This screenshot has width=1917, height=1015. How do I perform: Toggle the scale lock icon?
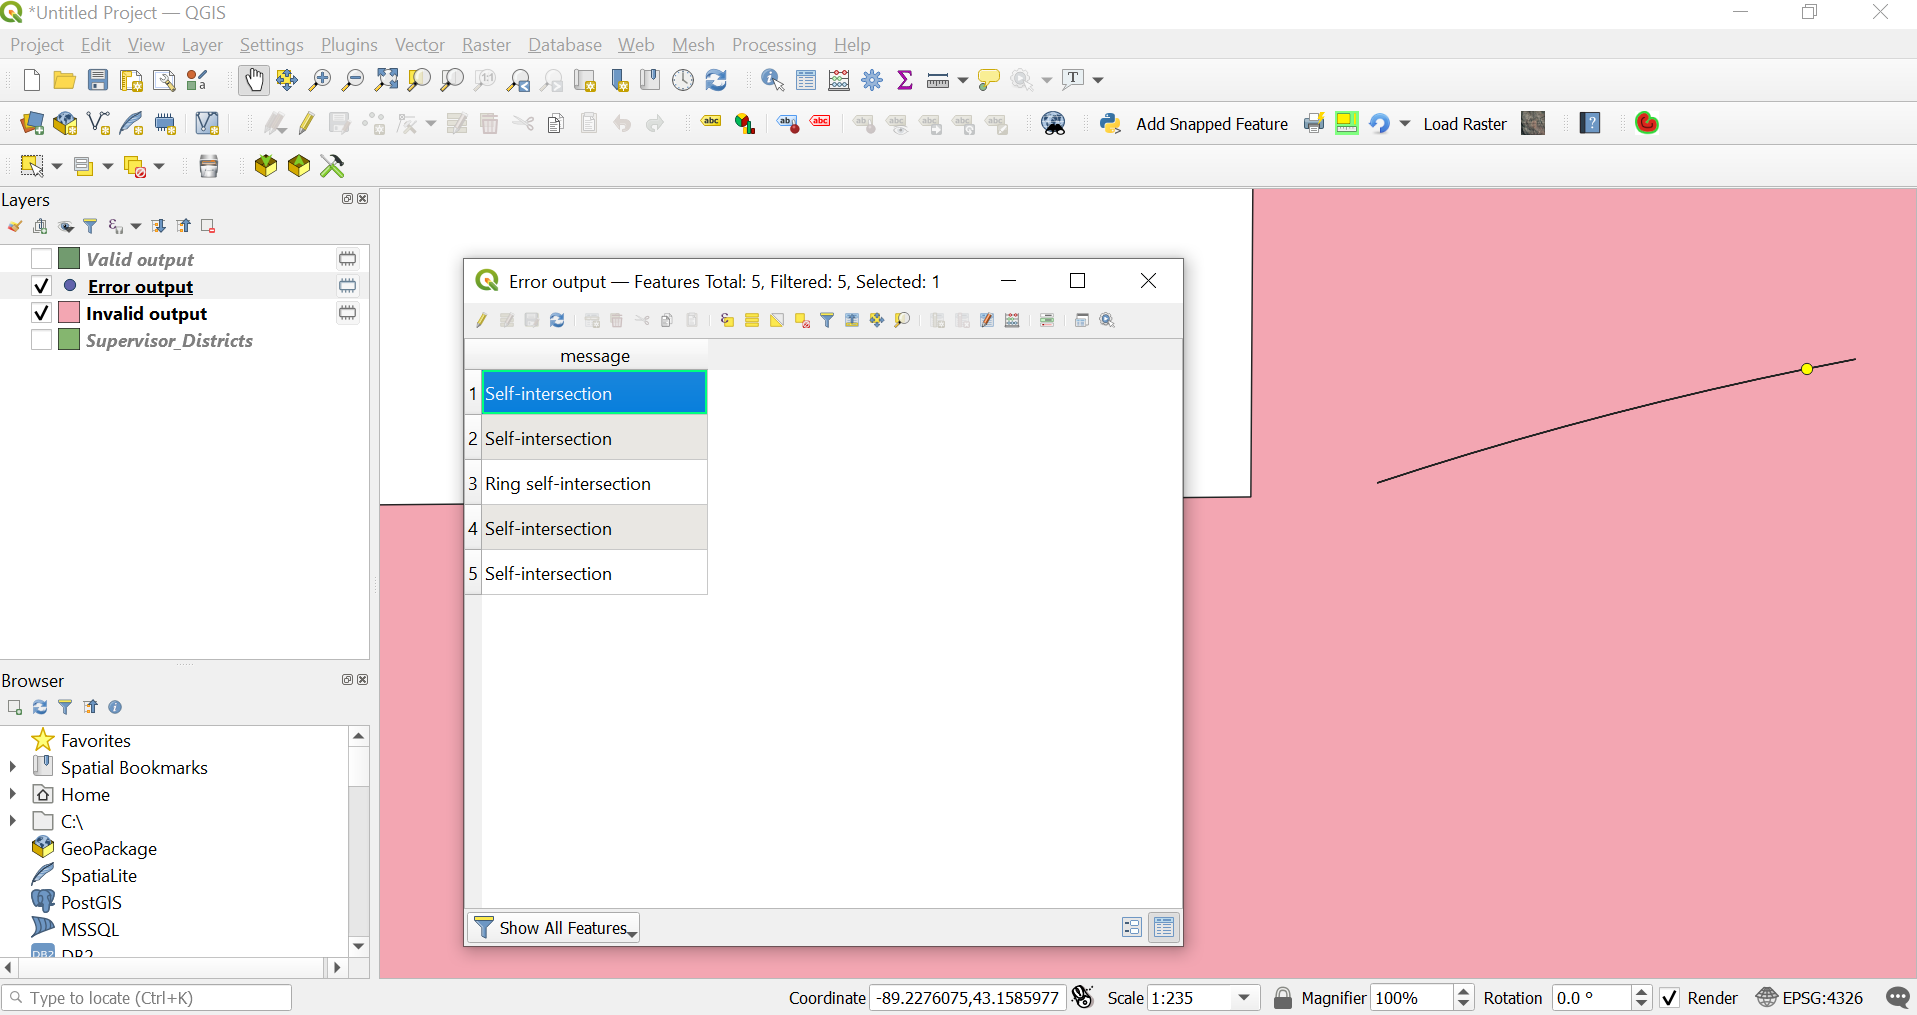tap(1282, 998)
